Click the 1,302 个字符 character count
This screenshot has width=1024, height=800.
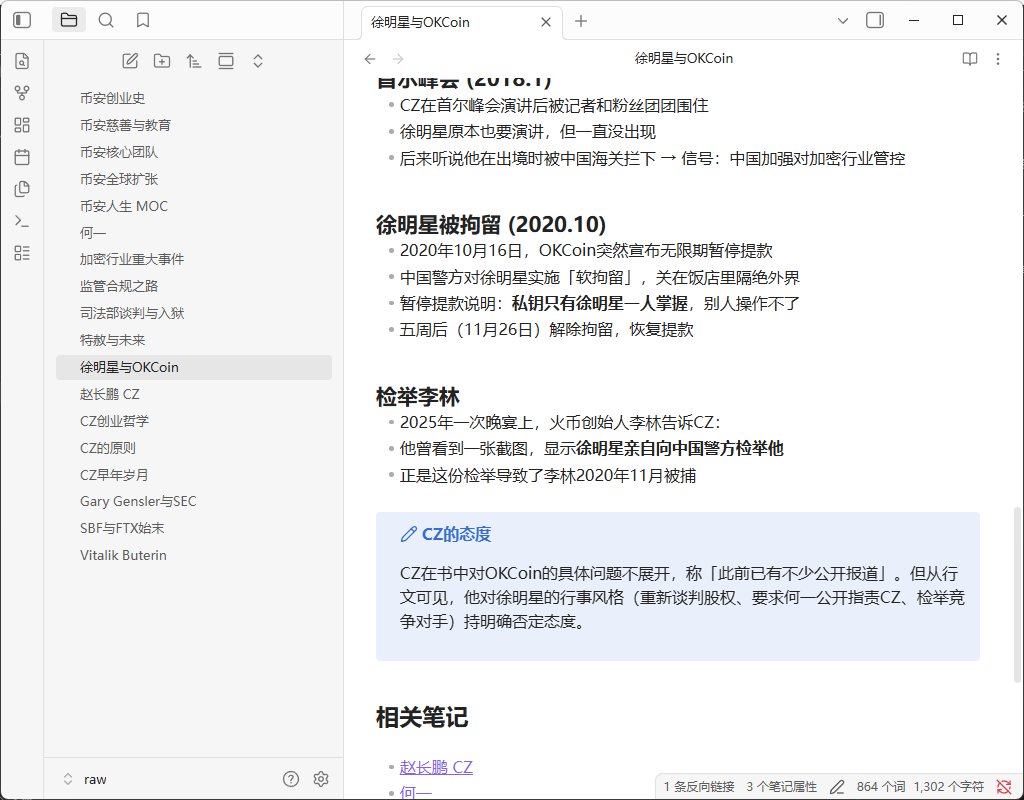tap(948, 787)
